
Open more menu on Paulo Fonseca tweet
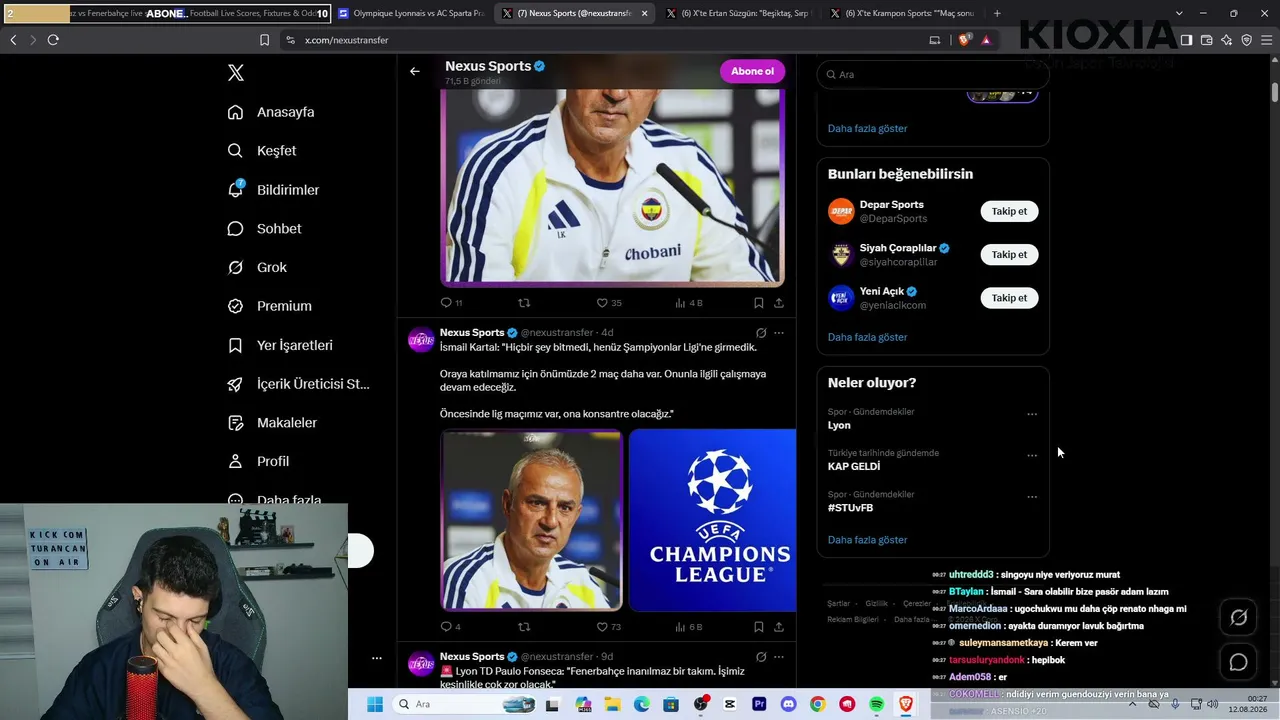coord(779,657)
